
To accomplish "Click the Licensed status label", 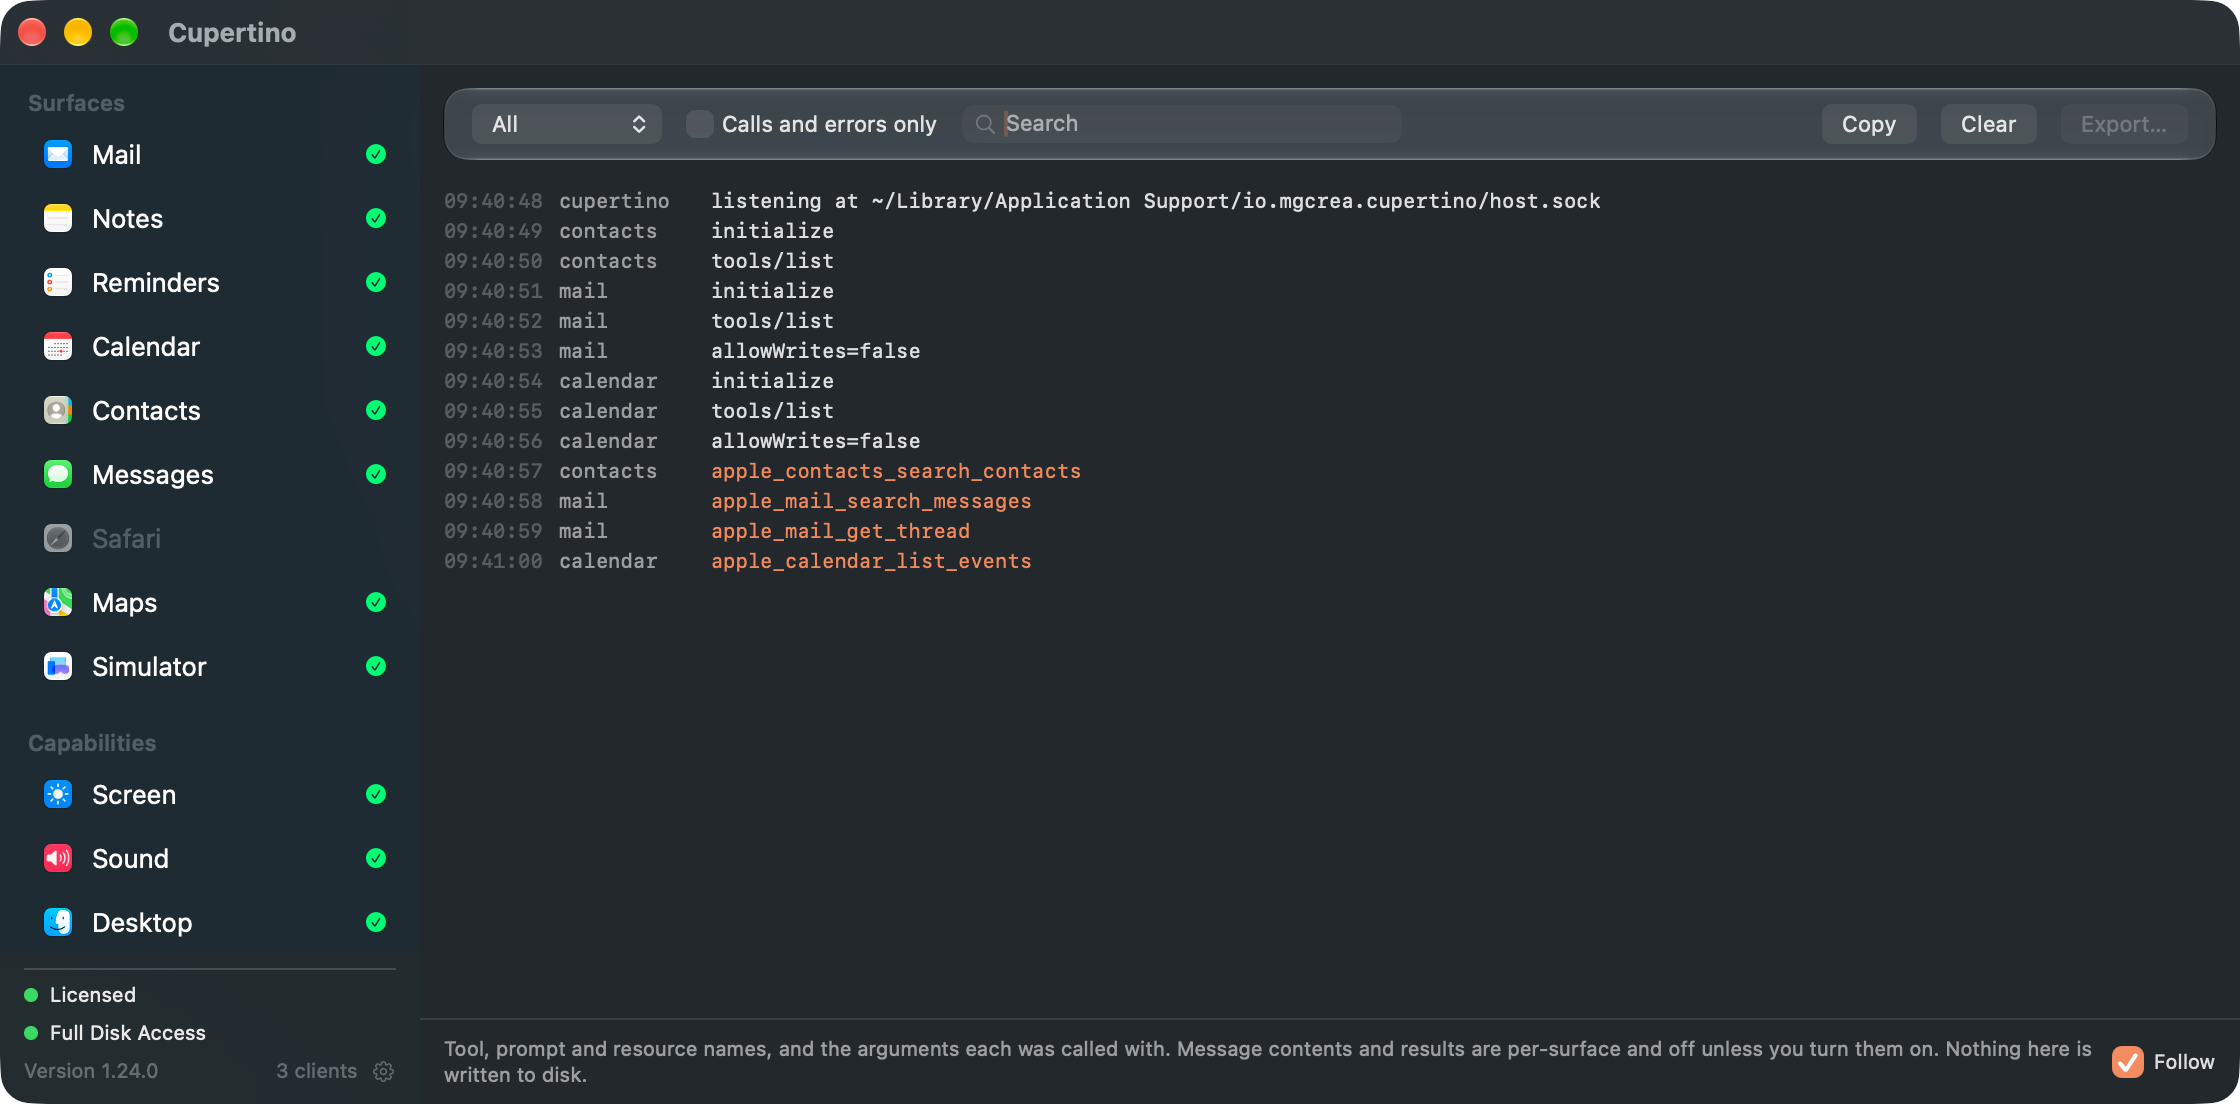I will tap(93, 995).
